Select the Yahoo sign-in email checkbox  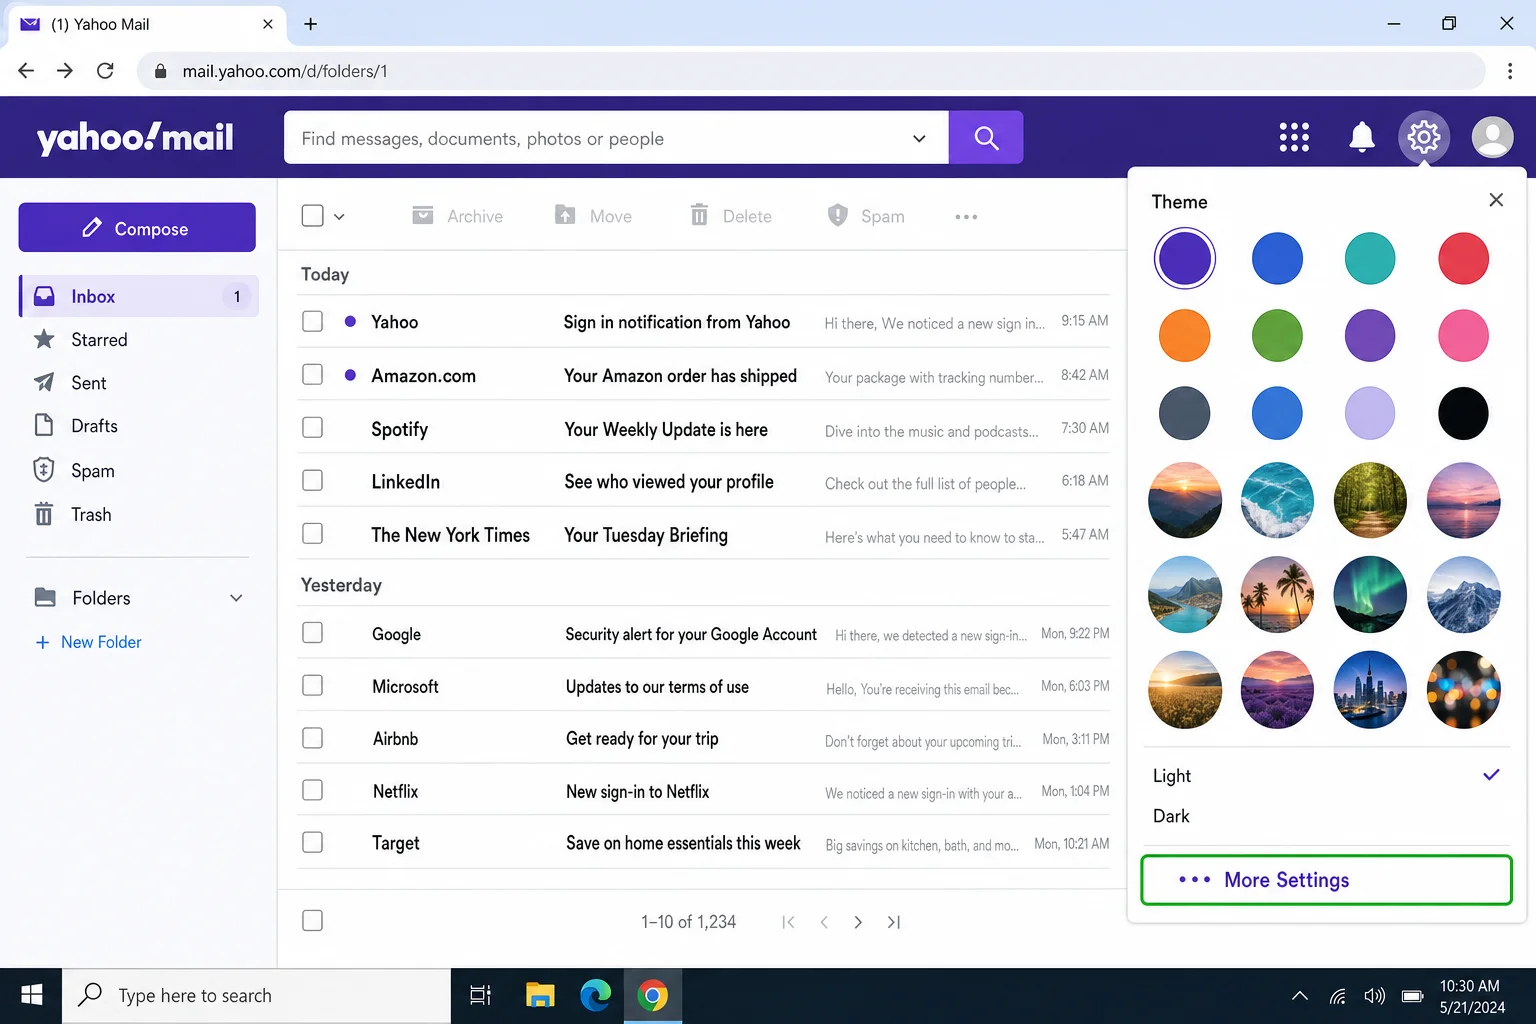pyautogui.click(x=313, y=321)
